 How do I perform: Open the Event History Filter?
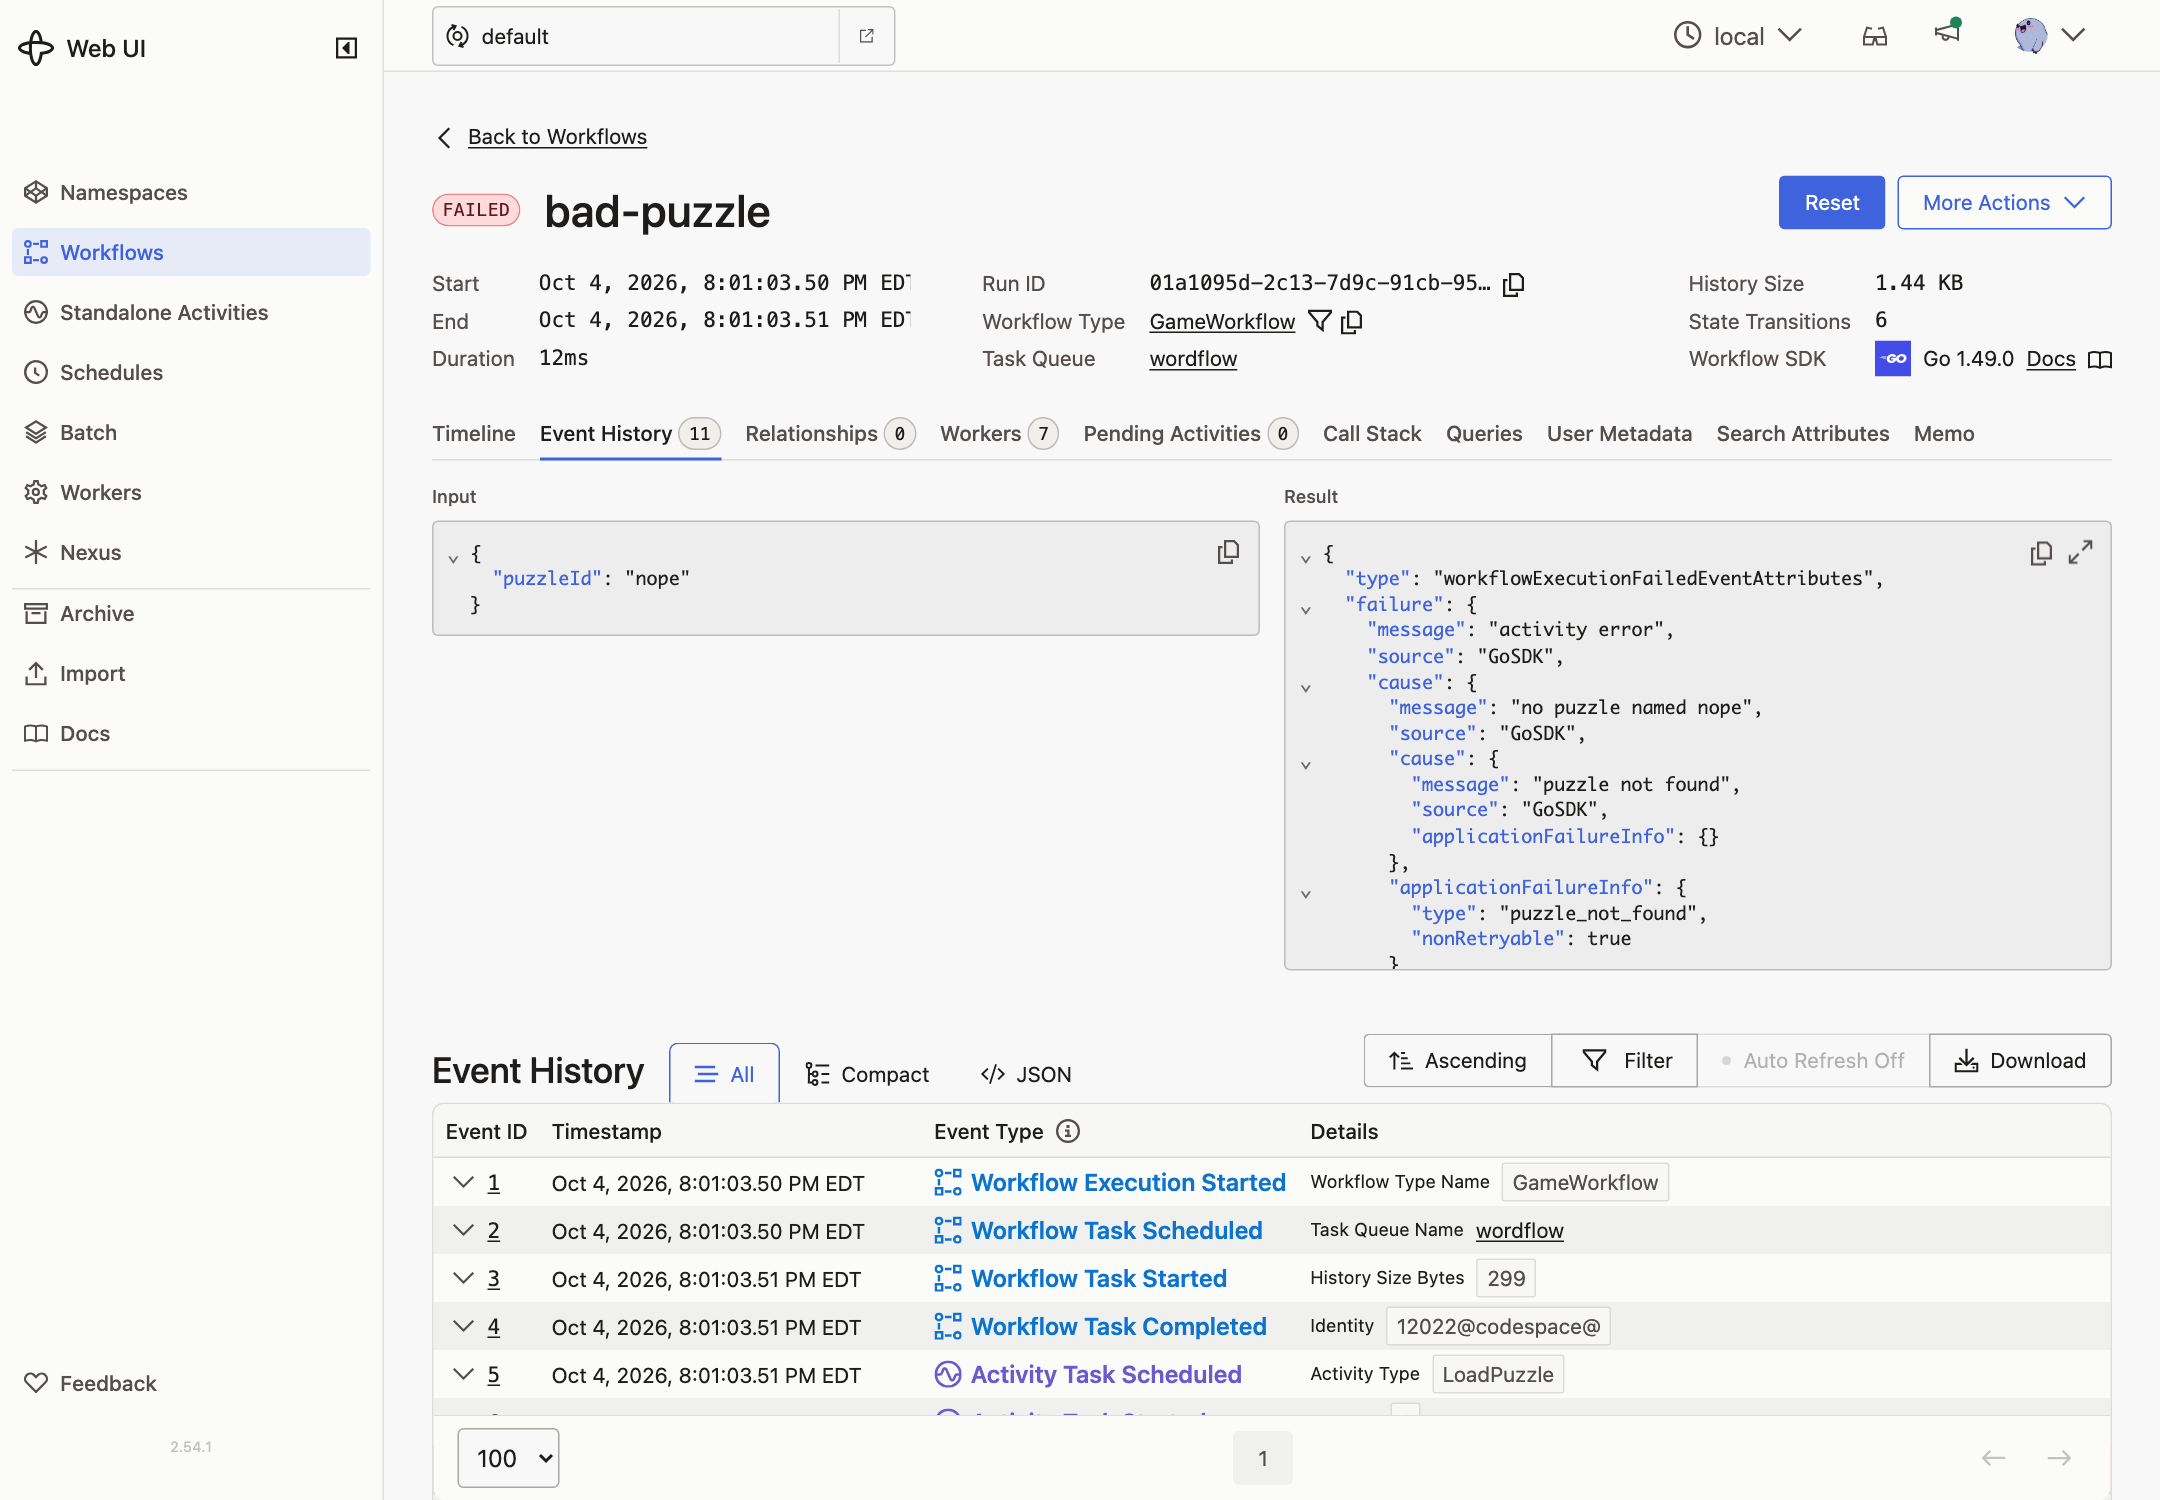[1625, 1060]
